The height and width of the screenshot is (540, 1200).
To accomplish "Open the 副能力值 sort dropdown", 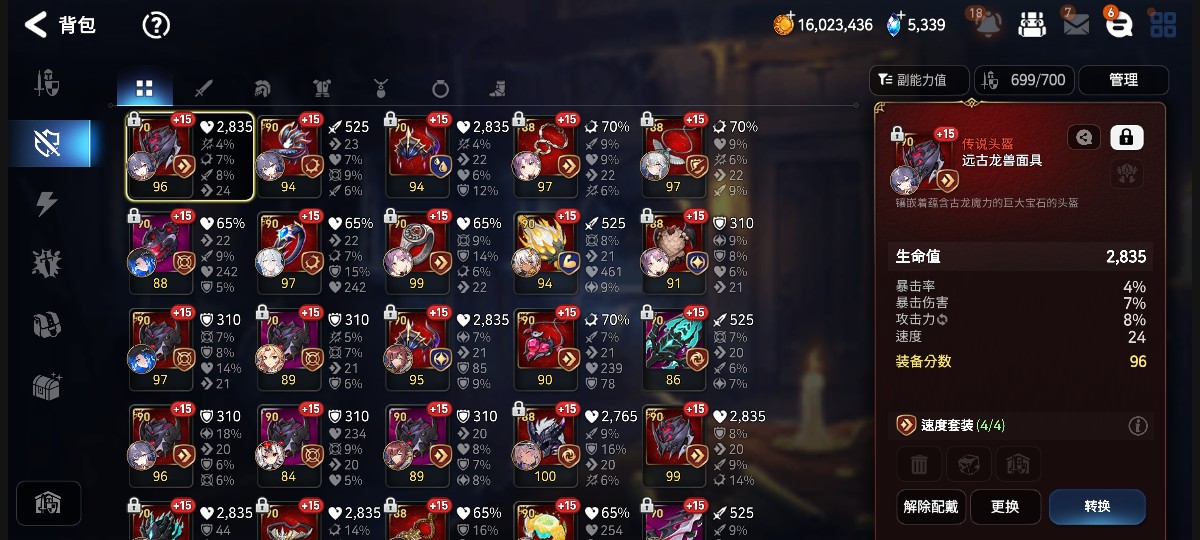I will (920, 80).
